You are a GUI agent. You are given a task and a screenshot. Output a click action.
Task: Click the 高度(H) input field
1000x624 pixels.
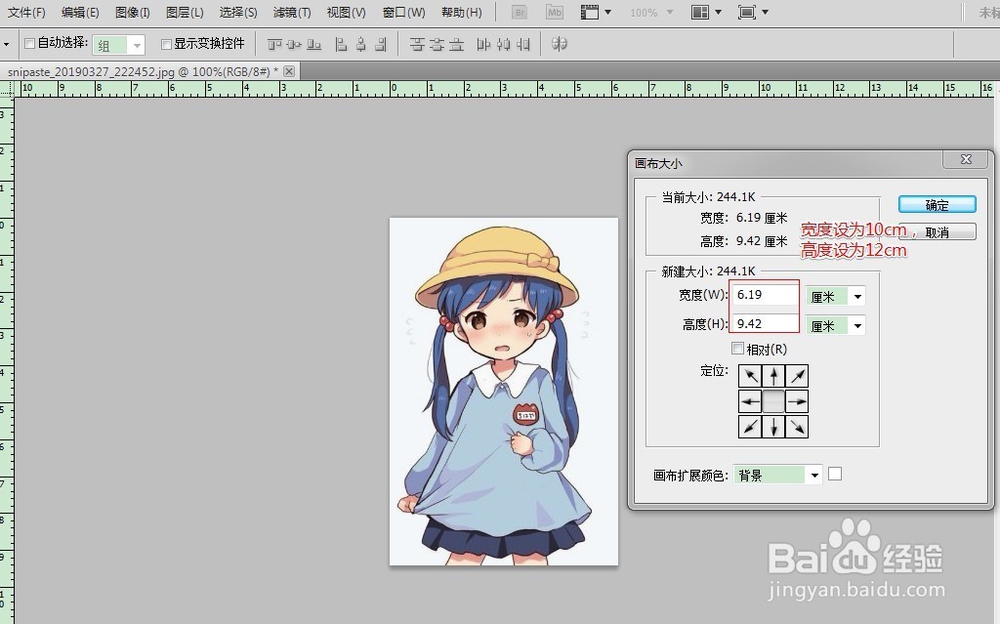click(765, 323)
